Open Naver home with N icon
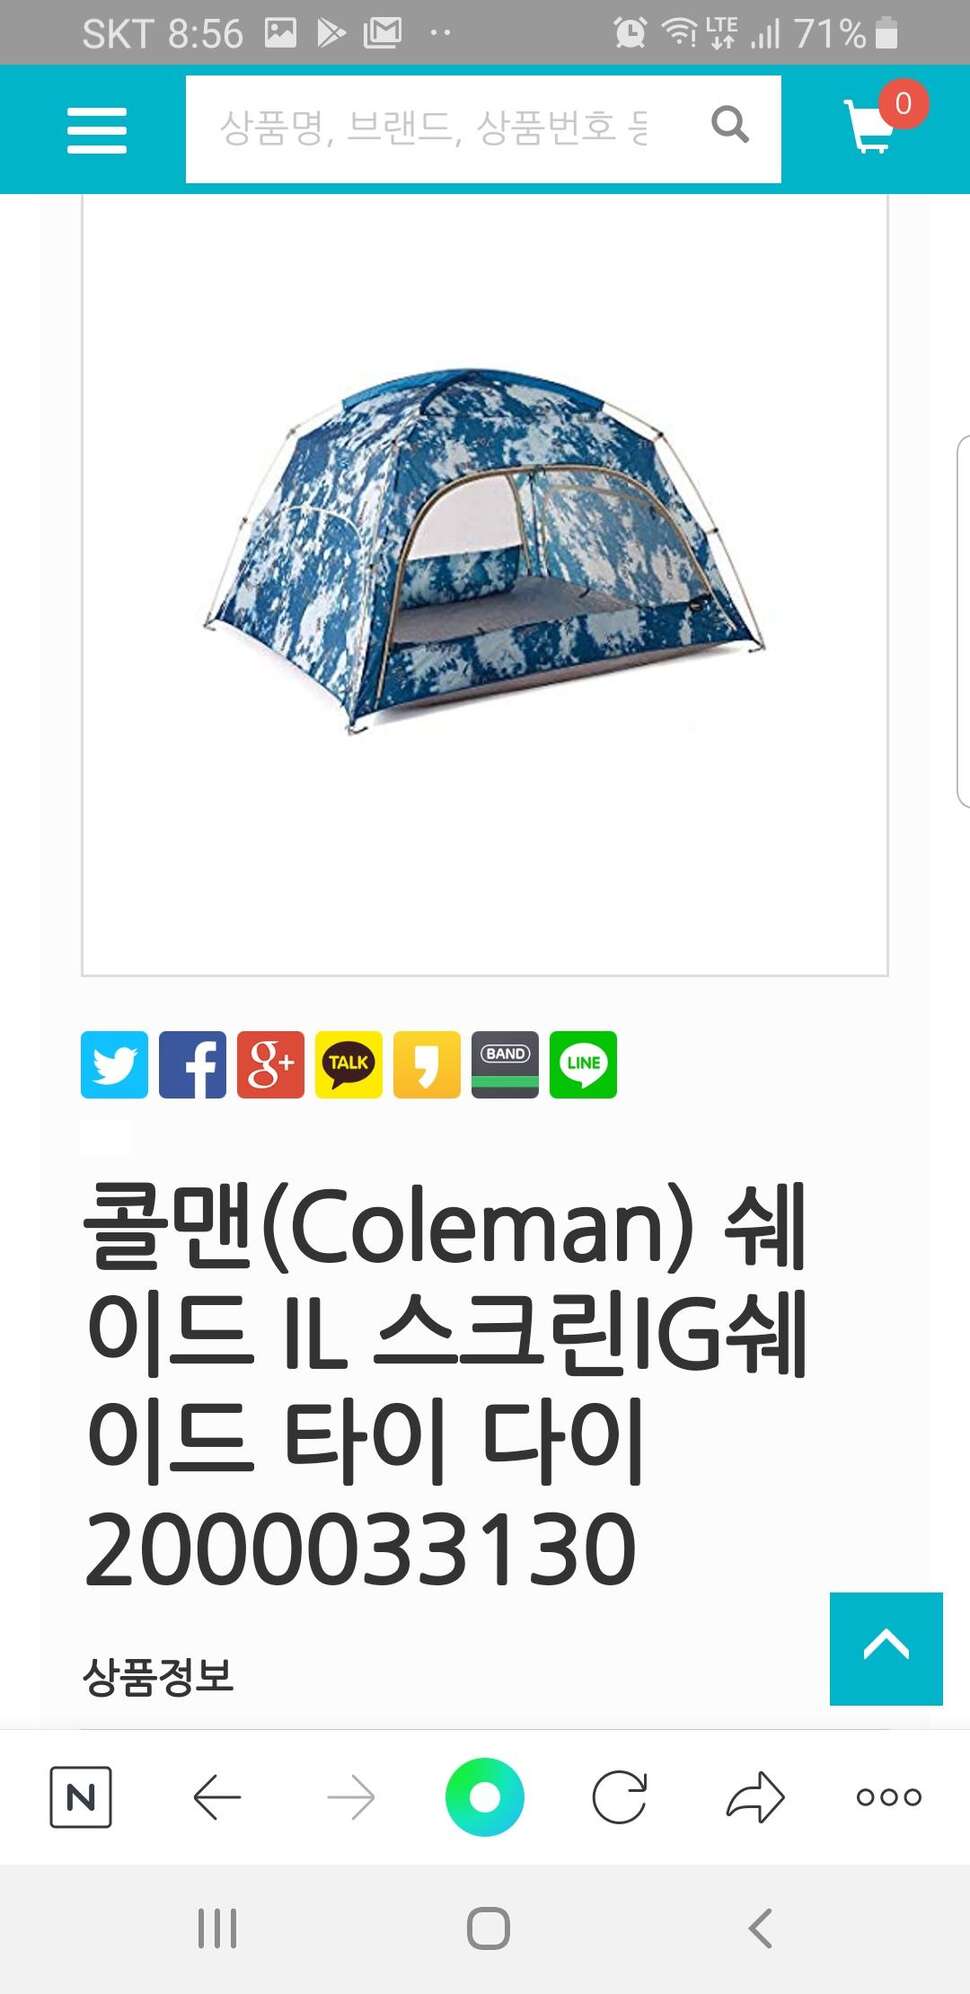This screenshot has height=1994, width=970. click(x=81, y=1797)
